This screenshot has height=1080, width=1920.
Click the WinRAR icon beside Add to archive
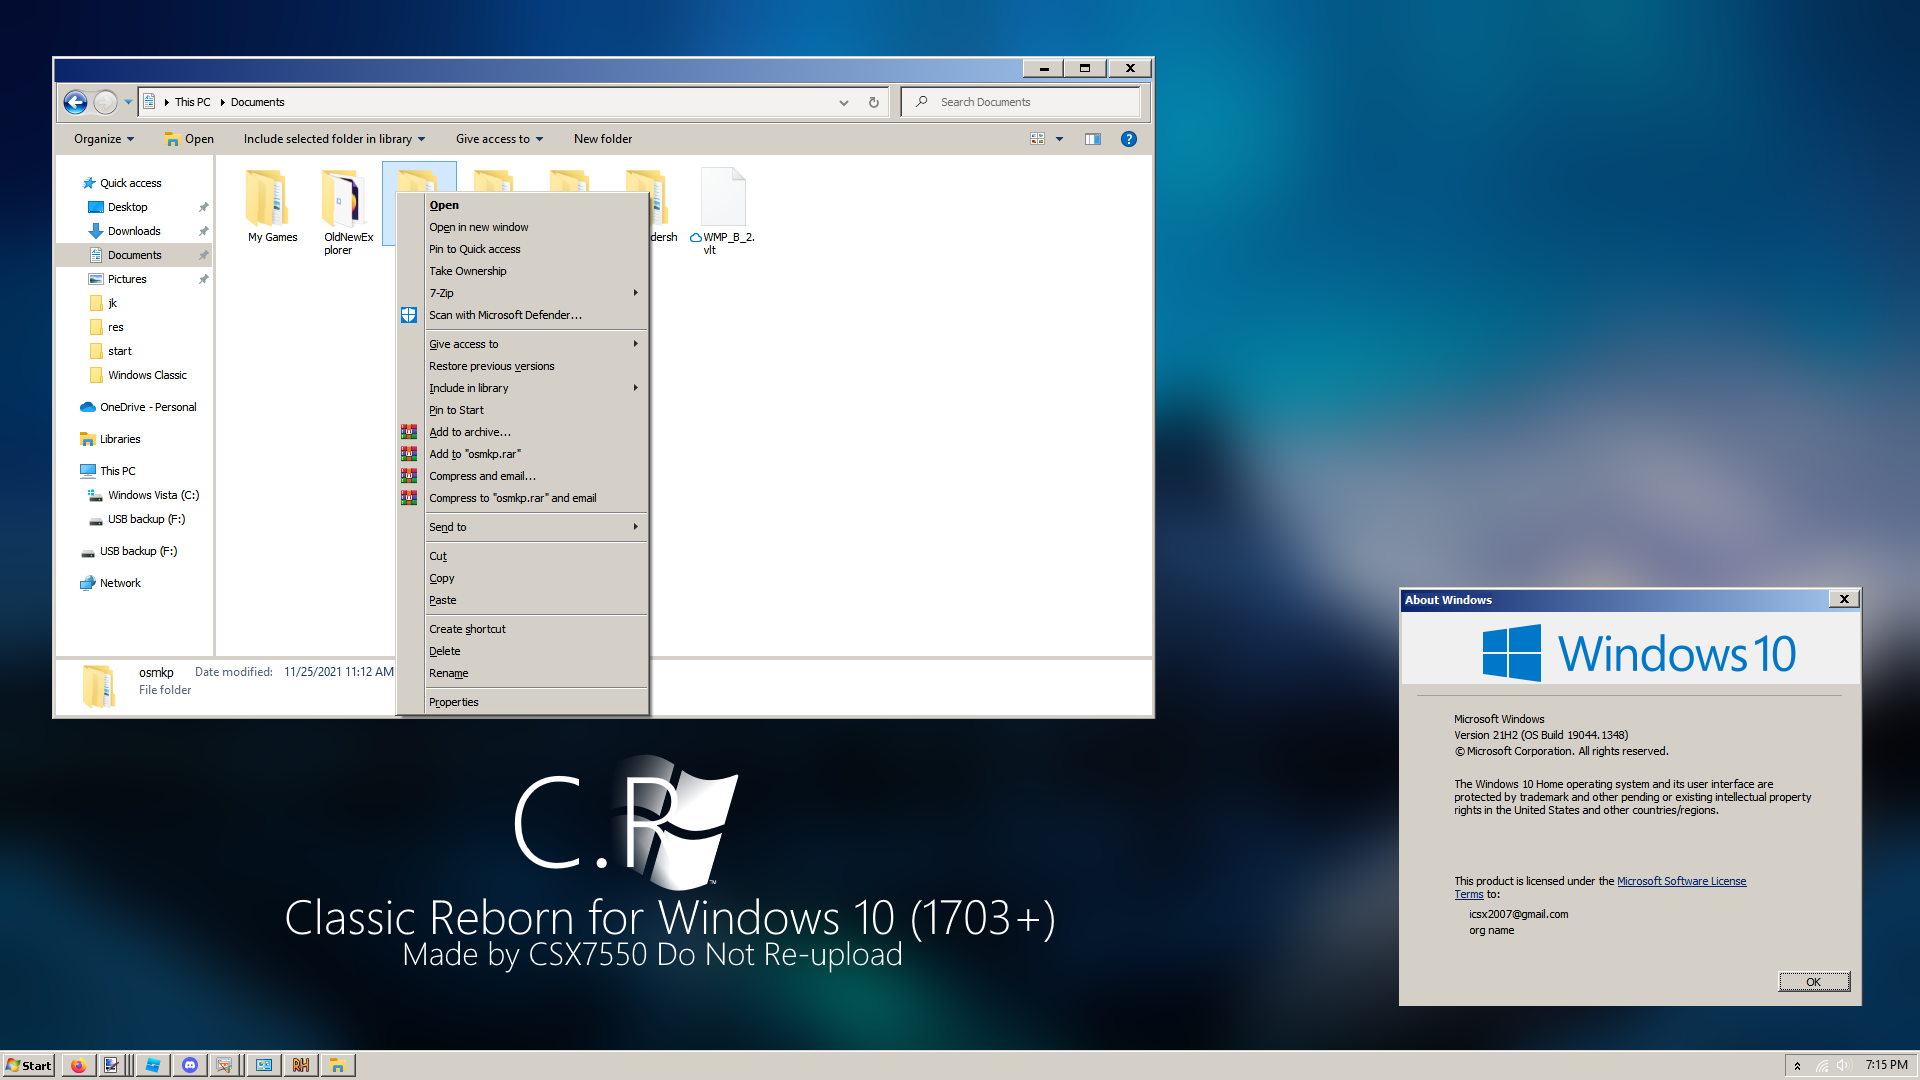click(x=408, y=431)
